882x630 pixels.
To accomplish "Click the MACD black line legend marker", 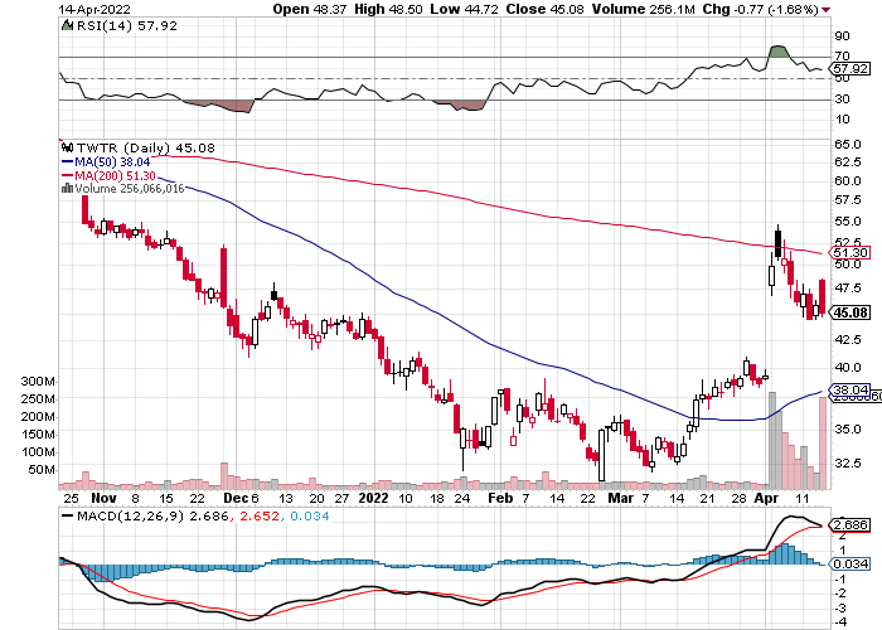I will (67, 516).
